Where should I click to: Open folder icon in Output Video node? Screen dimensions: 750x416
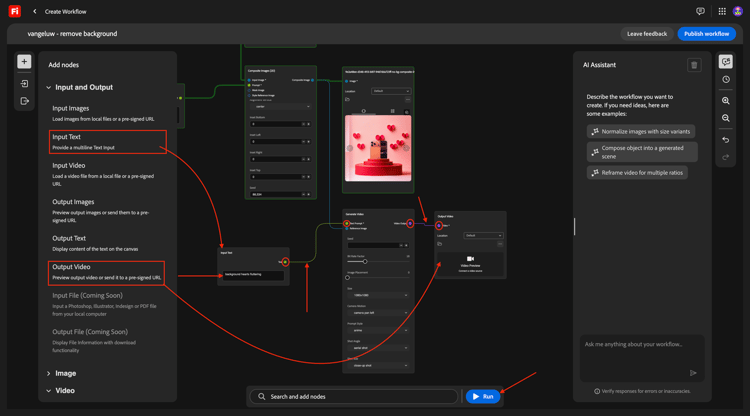pyautogui.click(x=439, y=244)
